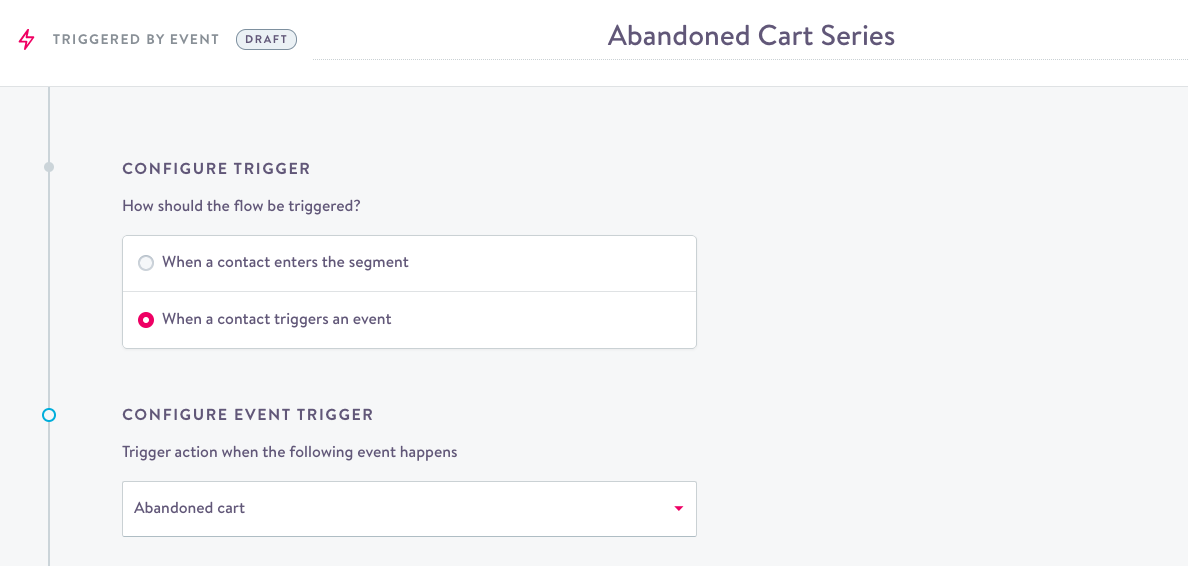1188x566 pixels.
Task: Click the pink dropdown arrow for Abandoned cart
Action: tap(679, 509)
